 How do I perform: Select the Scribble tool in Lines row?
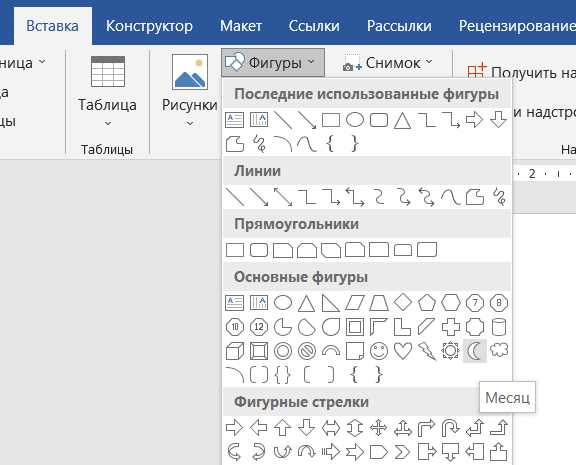tap(499, 197)
